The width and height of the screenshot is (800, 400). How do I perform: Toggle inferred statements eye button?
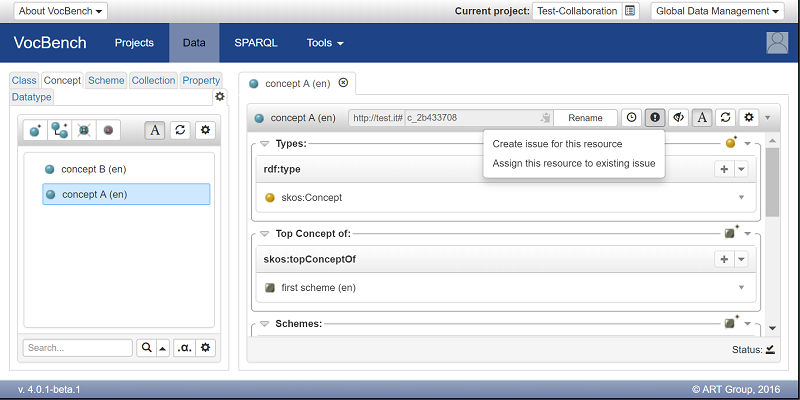click(679, 118)
